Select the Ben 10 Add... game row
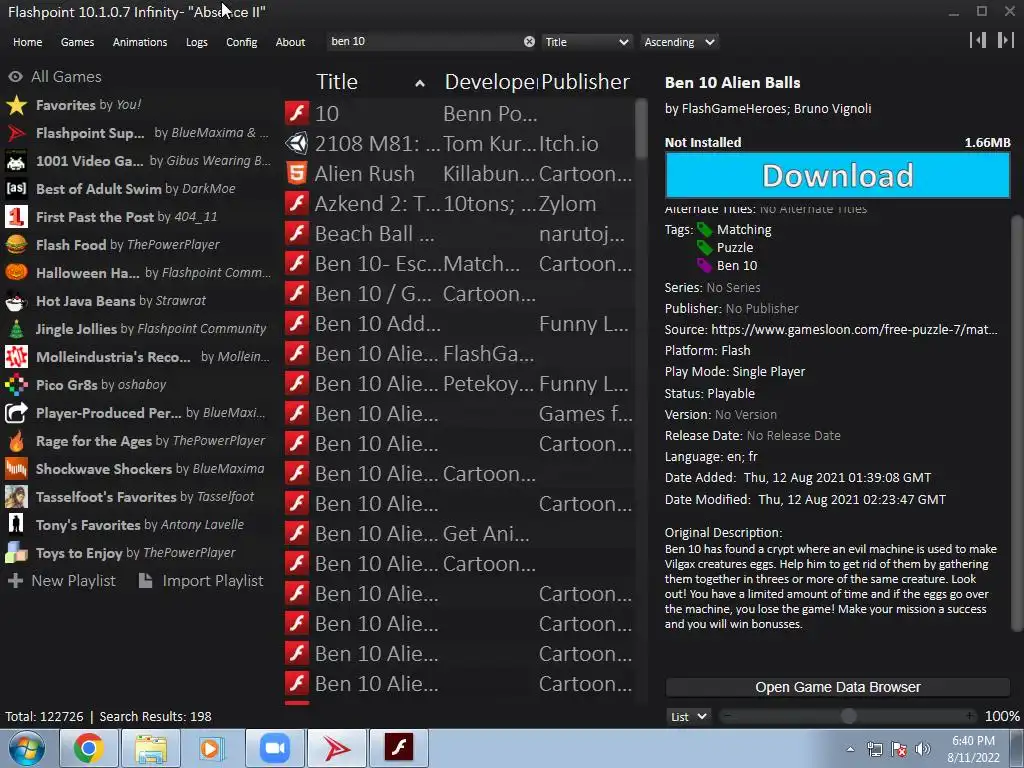Screen dimensions: 1024x768 [x=459, y=323]
